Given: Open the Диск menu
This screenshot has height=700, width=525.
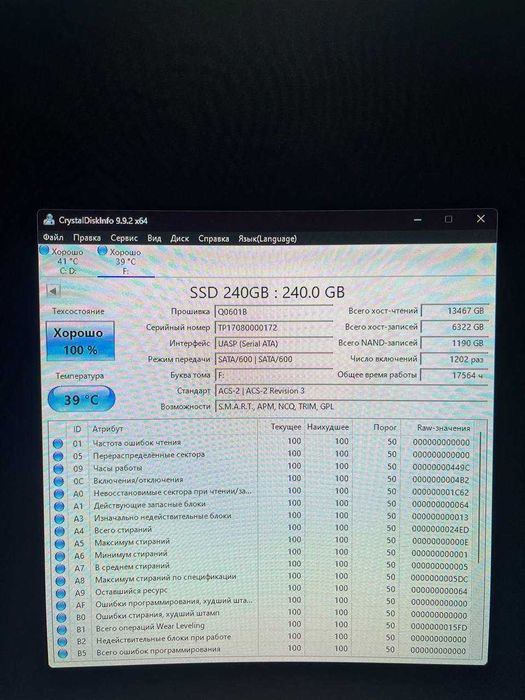Looking at the screenshot, I should point(179,238).
